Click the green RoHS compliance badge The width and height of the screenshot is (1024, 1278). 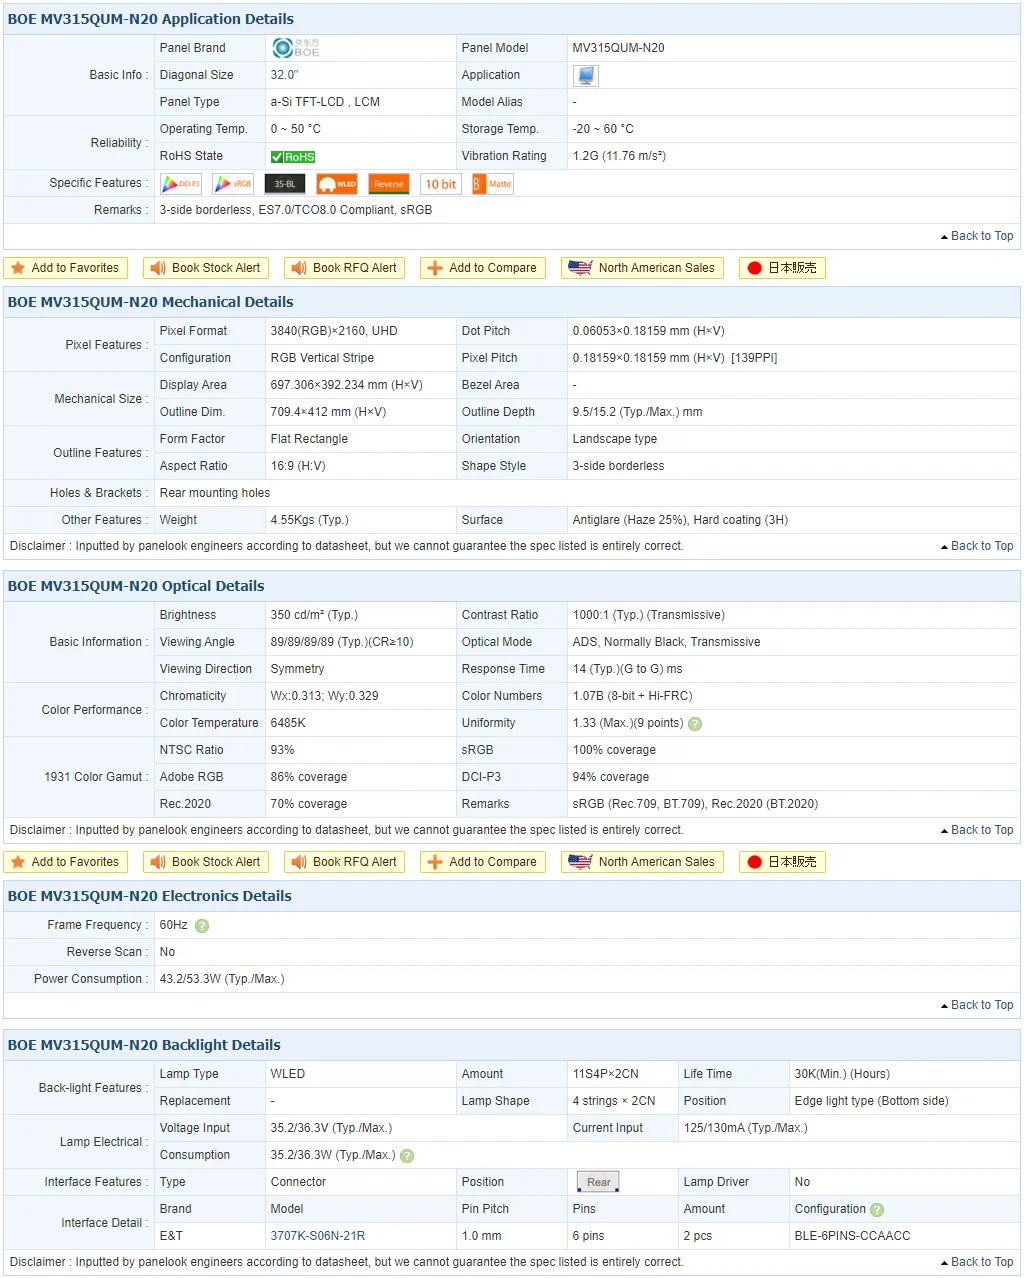293,157
